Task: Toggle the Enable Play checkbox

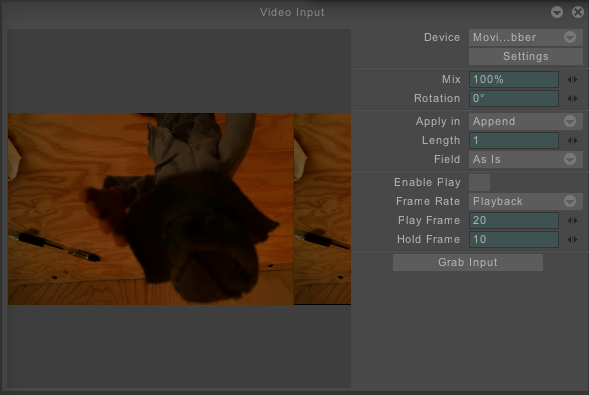Action: (479, 182)
